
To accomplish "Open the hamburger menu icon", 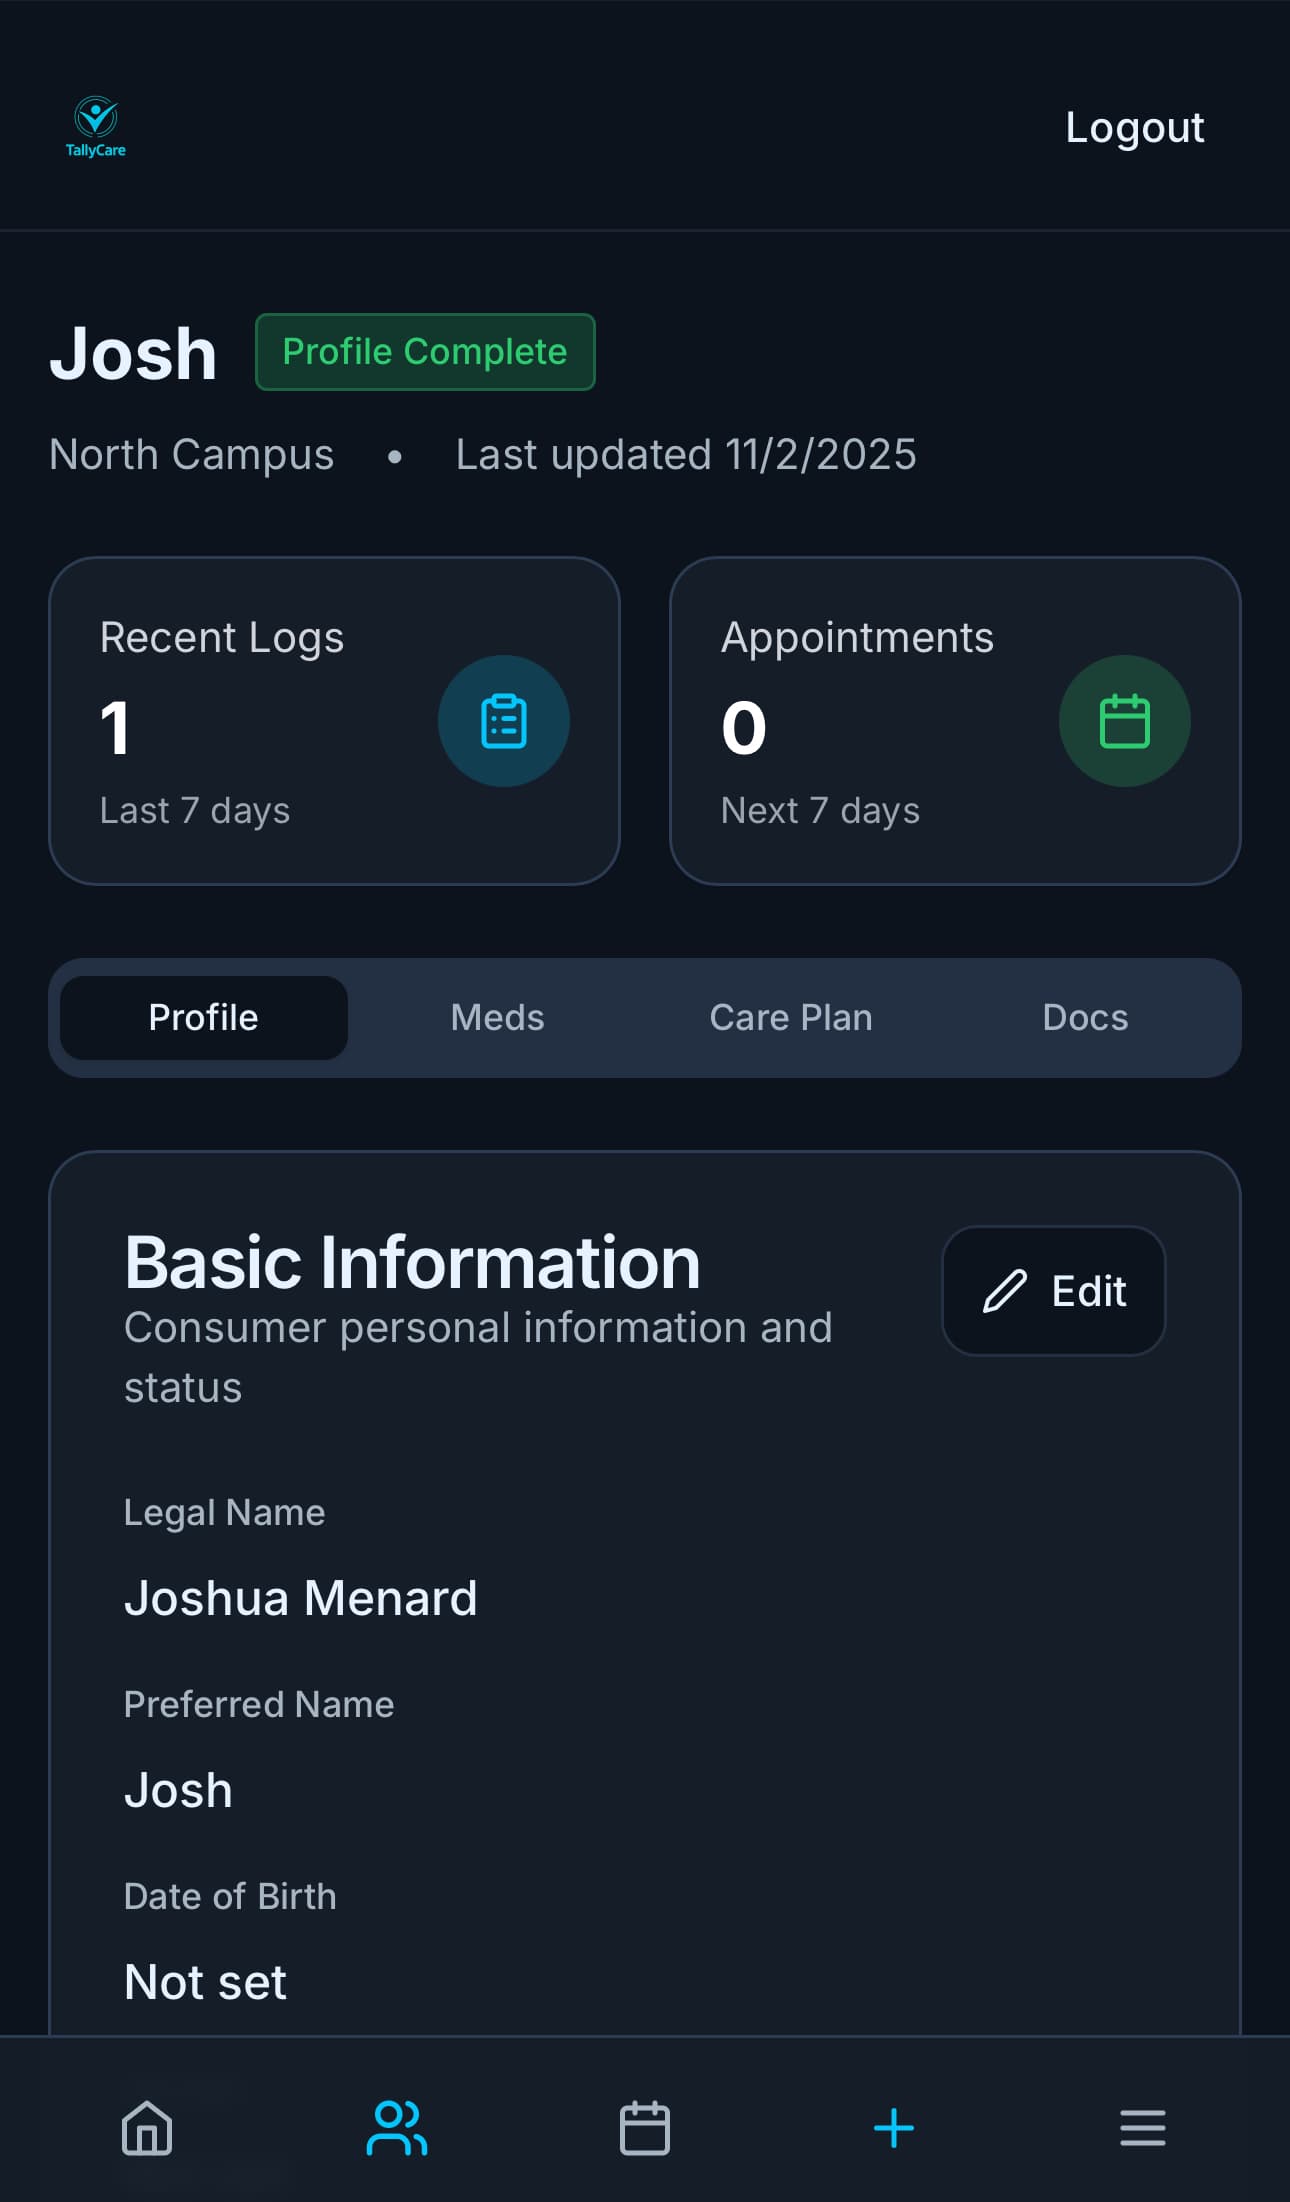I will click(x=1142, y=2128).
